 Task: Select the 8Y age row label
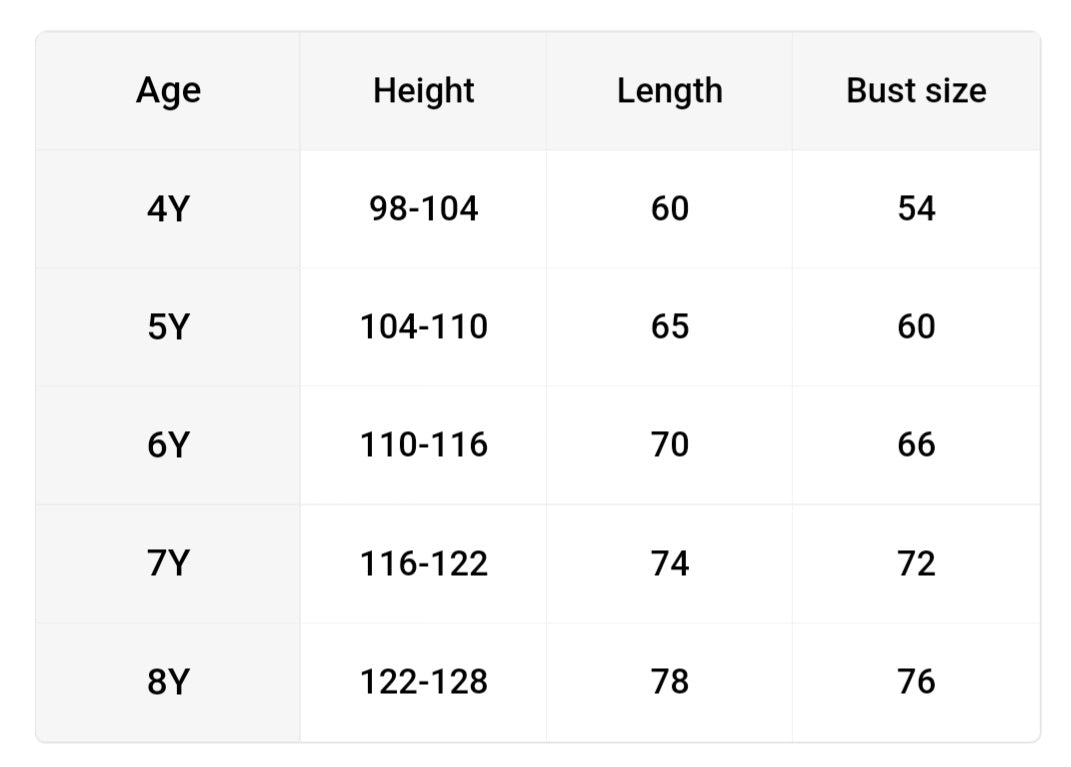click(x=168, y=682)
